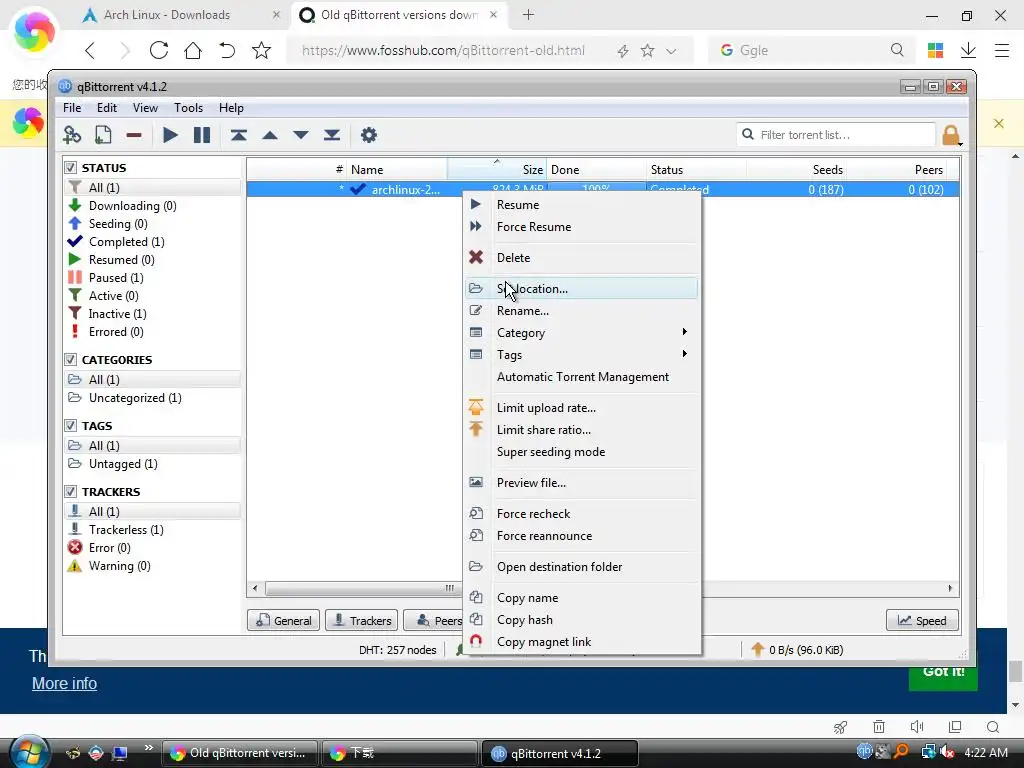This screenshot has width=1024, height=768.
Task: Click browser home icon
Action: [193, 50]
